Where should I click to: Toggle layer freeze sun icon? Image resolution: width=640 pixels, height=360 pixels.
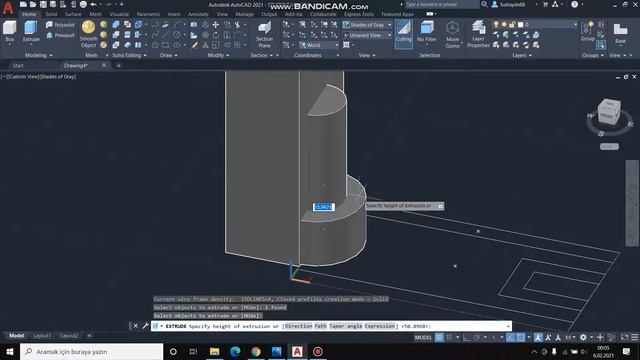(x=504, y=24)
